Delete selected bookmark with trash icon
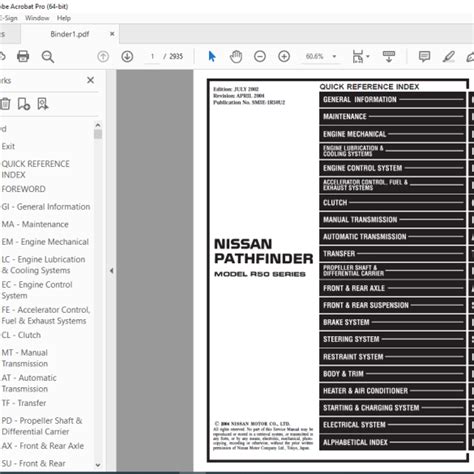474x474 pixels. [x=5, y=104]
